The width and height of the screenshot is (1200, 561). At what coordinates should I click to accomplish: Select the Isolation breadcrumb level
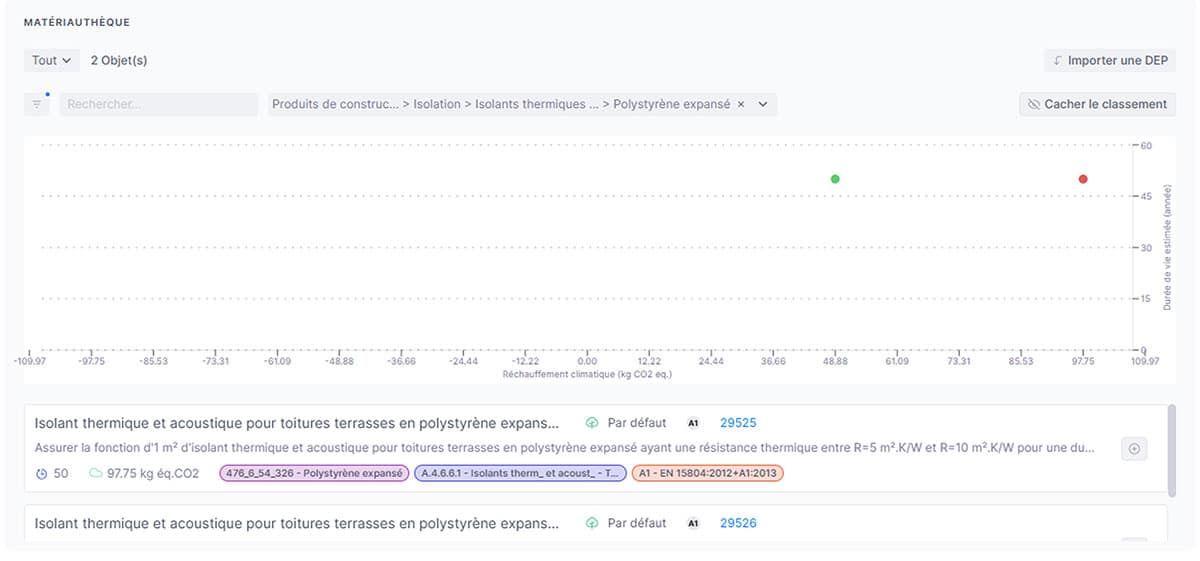[x=438, y=104]
